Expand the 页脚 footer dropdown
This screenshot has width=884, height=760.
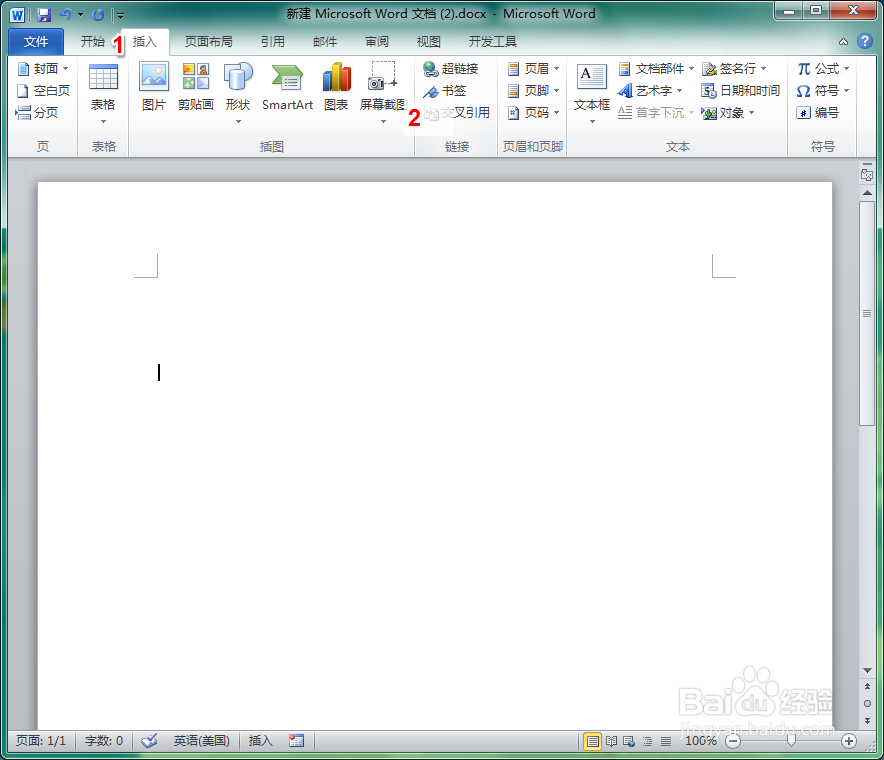coord(556,91)
